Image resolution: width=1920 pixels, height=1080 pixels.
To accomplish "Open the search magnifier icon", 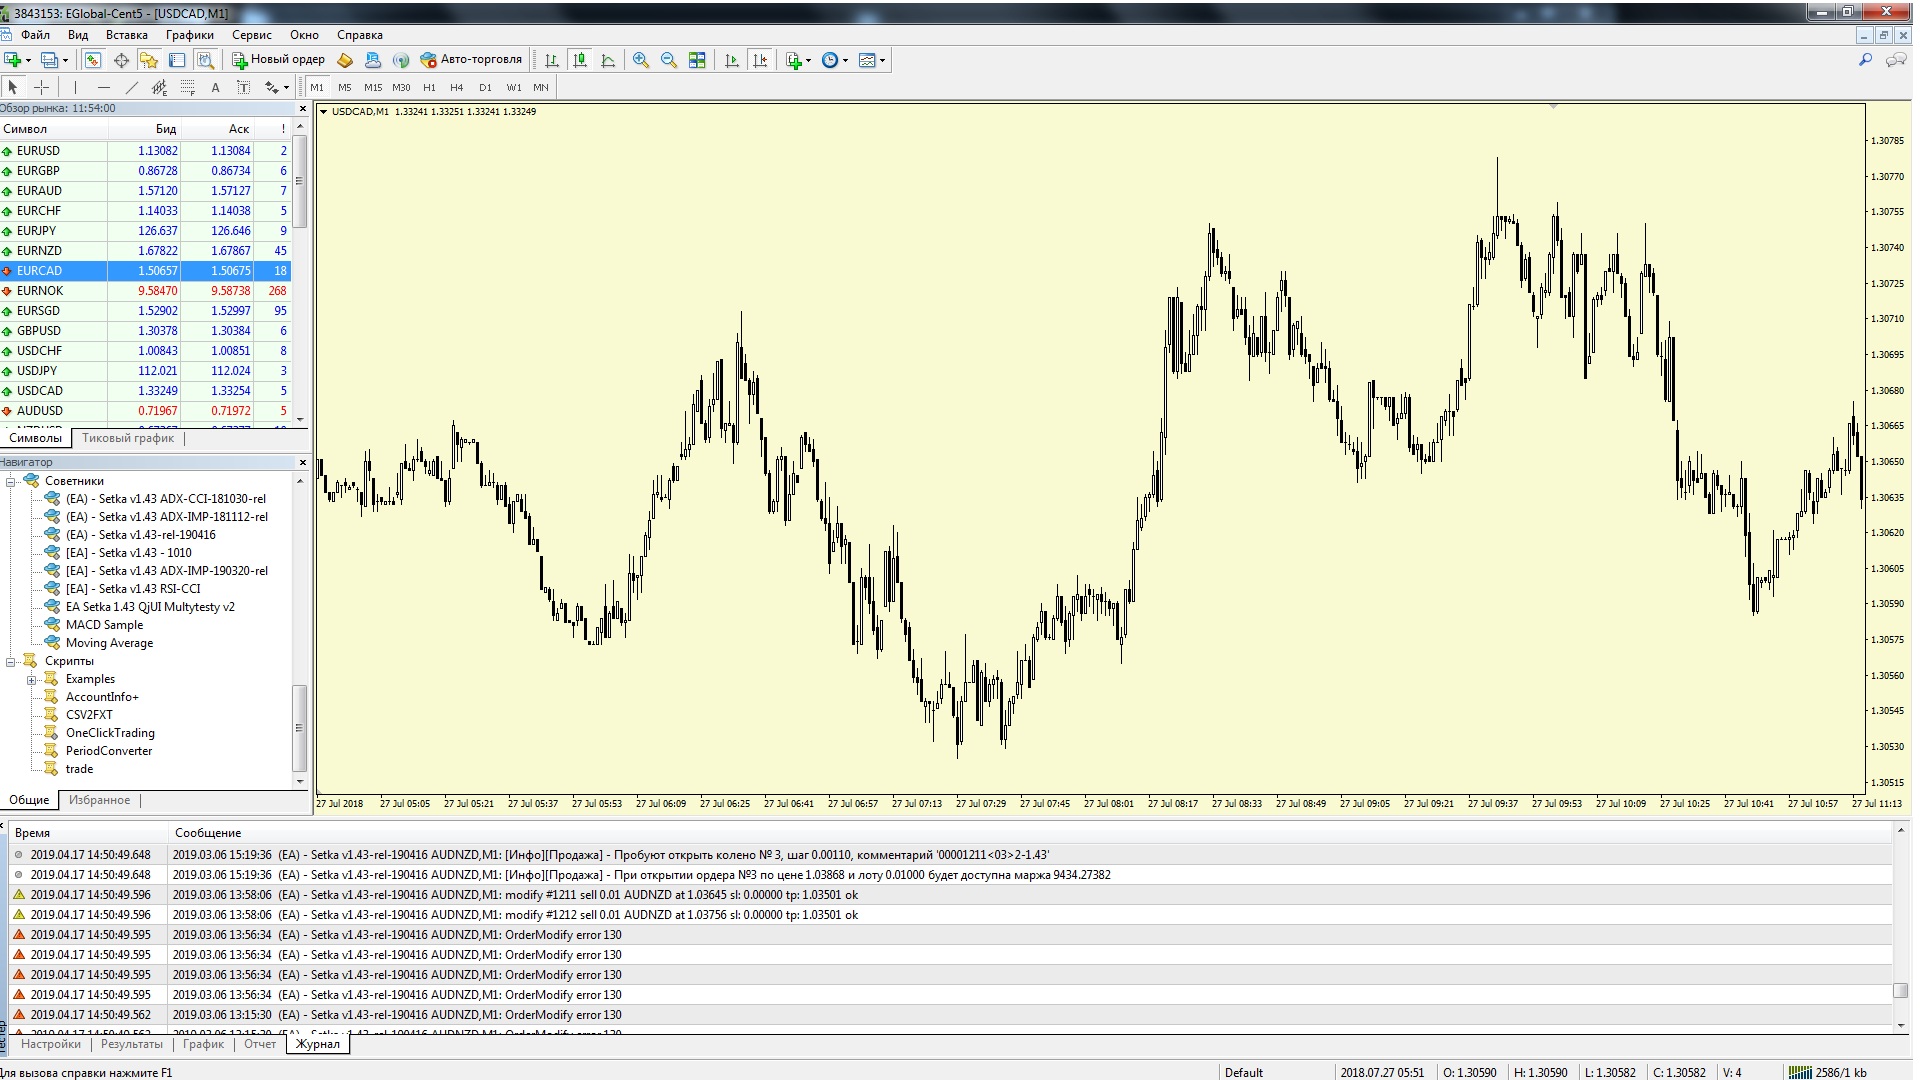I will pyautogui.click(x=1865, y=60).
